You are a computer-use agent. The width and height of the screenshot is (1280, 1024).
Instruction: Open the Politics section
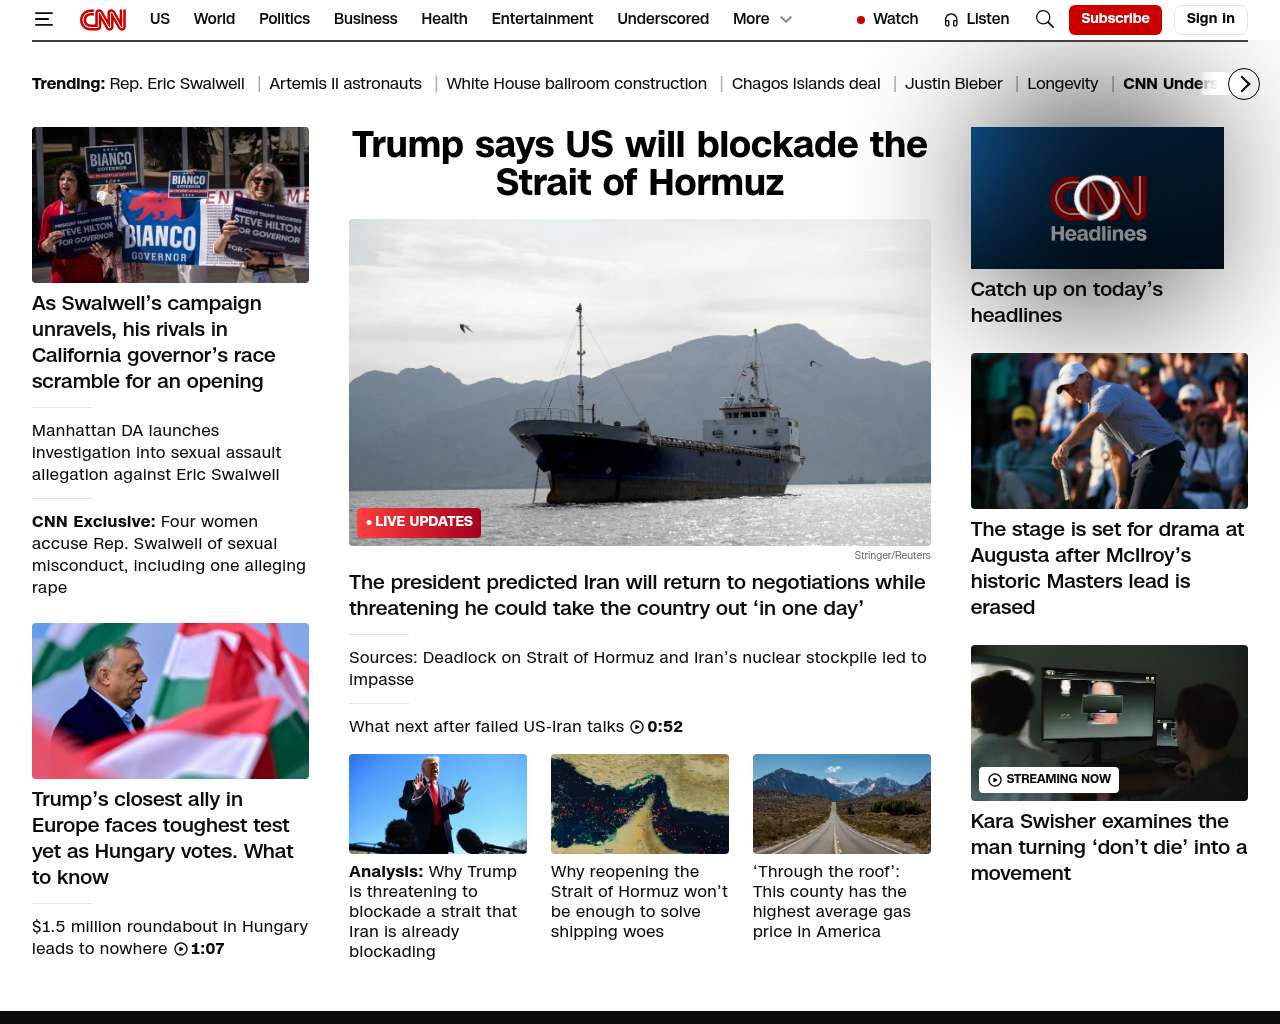(x=284, y=19)
